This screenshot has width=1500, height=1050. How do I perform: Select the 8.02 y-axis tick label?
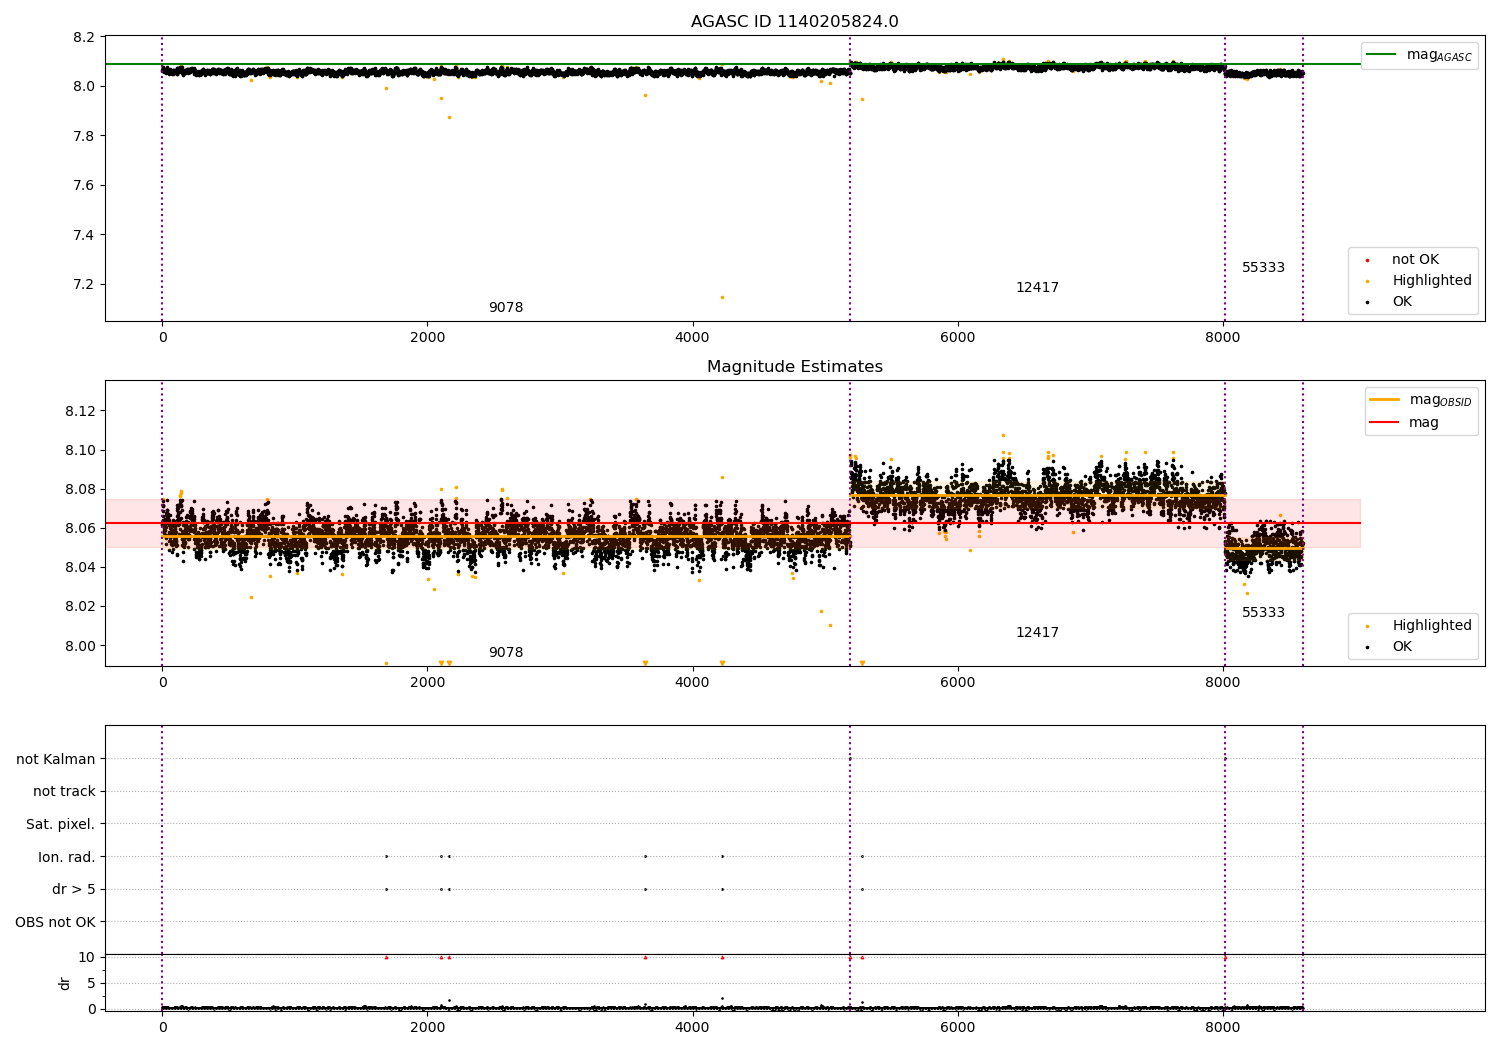pyautogui.click(x=80, y=607)
